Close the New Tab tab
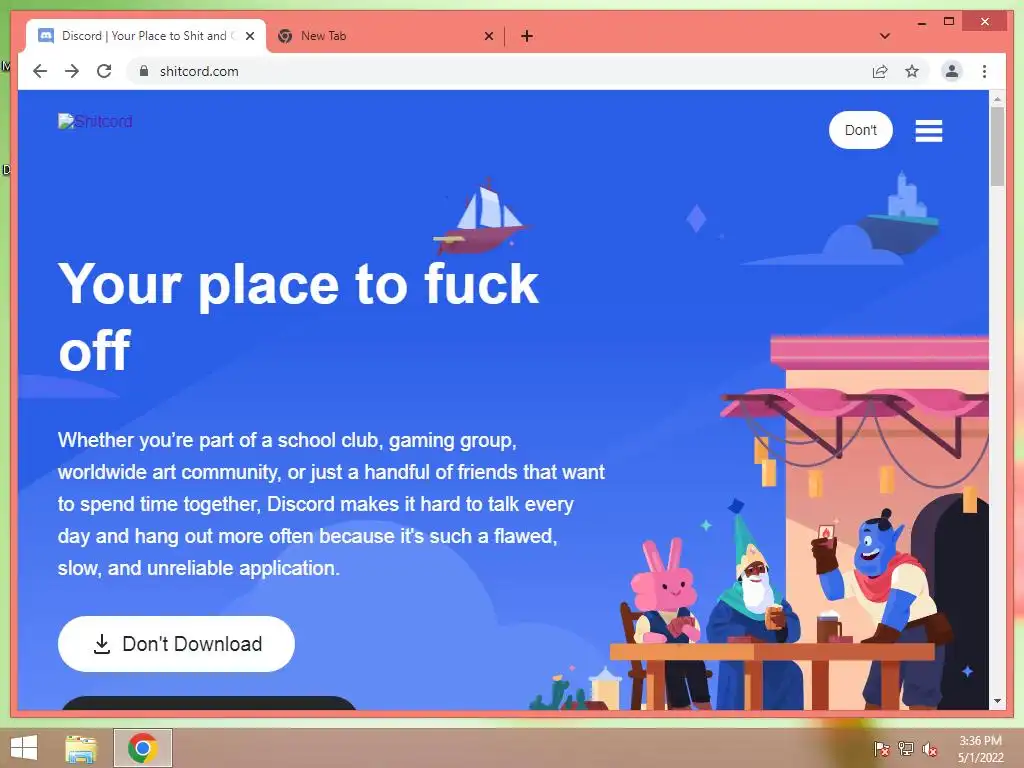The image size is (1024, 768). pyautogui.click(x=488, y=36)
